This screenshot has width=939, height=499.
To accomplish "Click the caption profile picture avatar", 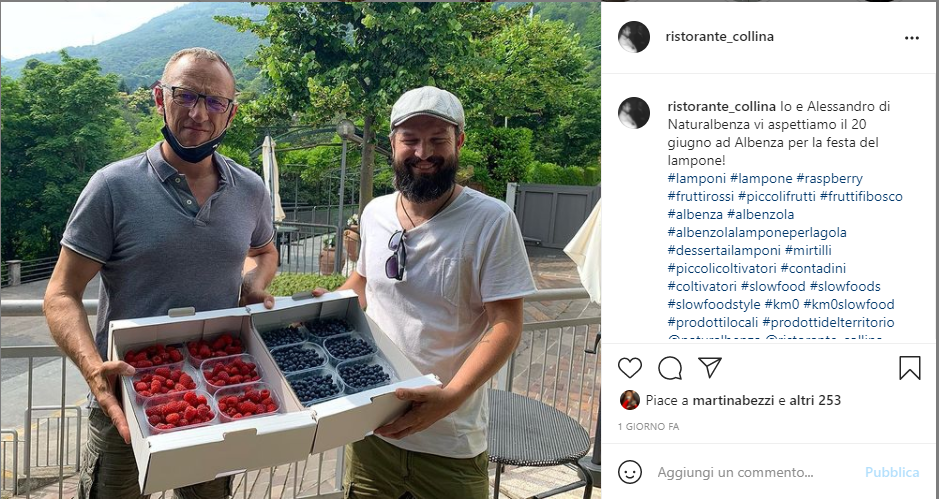I will pyautogui.click(x=634, y=113).
